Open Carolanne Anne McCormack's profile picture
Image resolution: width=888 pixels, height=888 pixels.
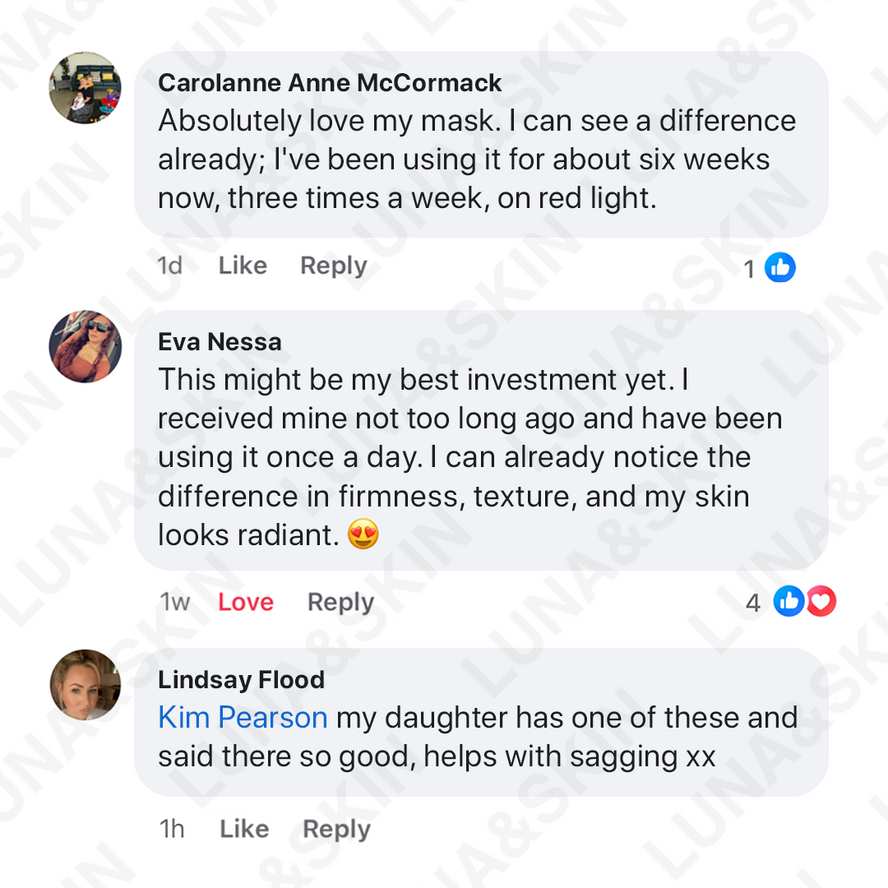tap(85, 88)
